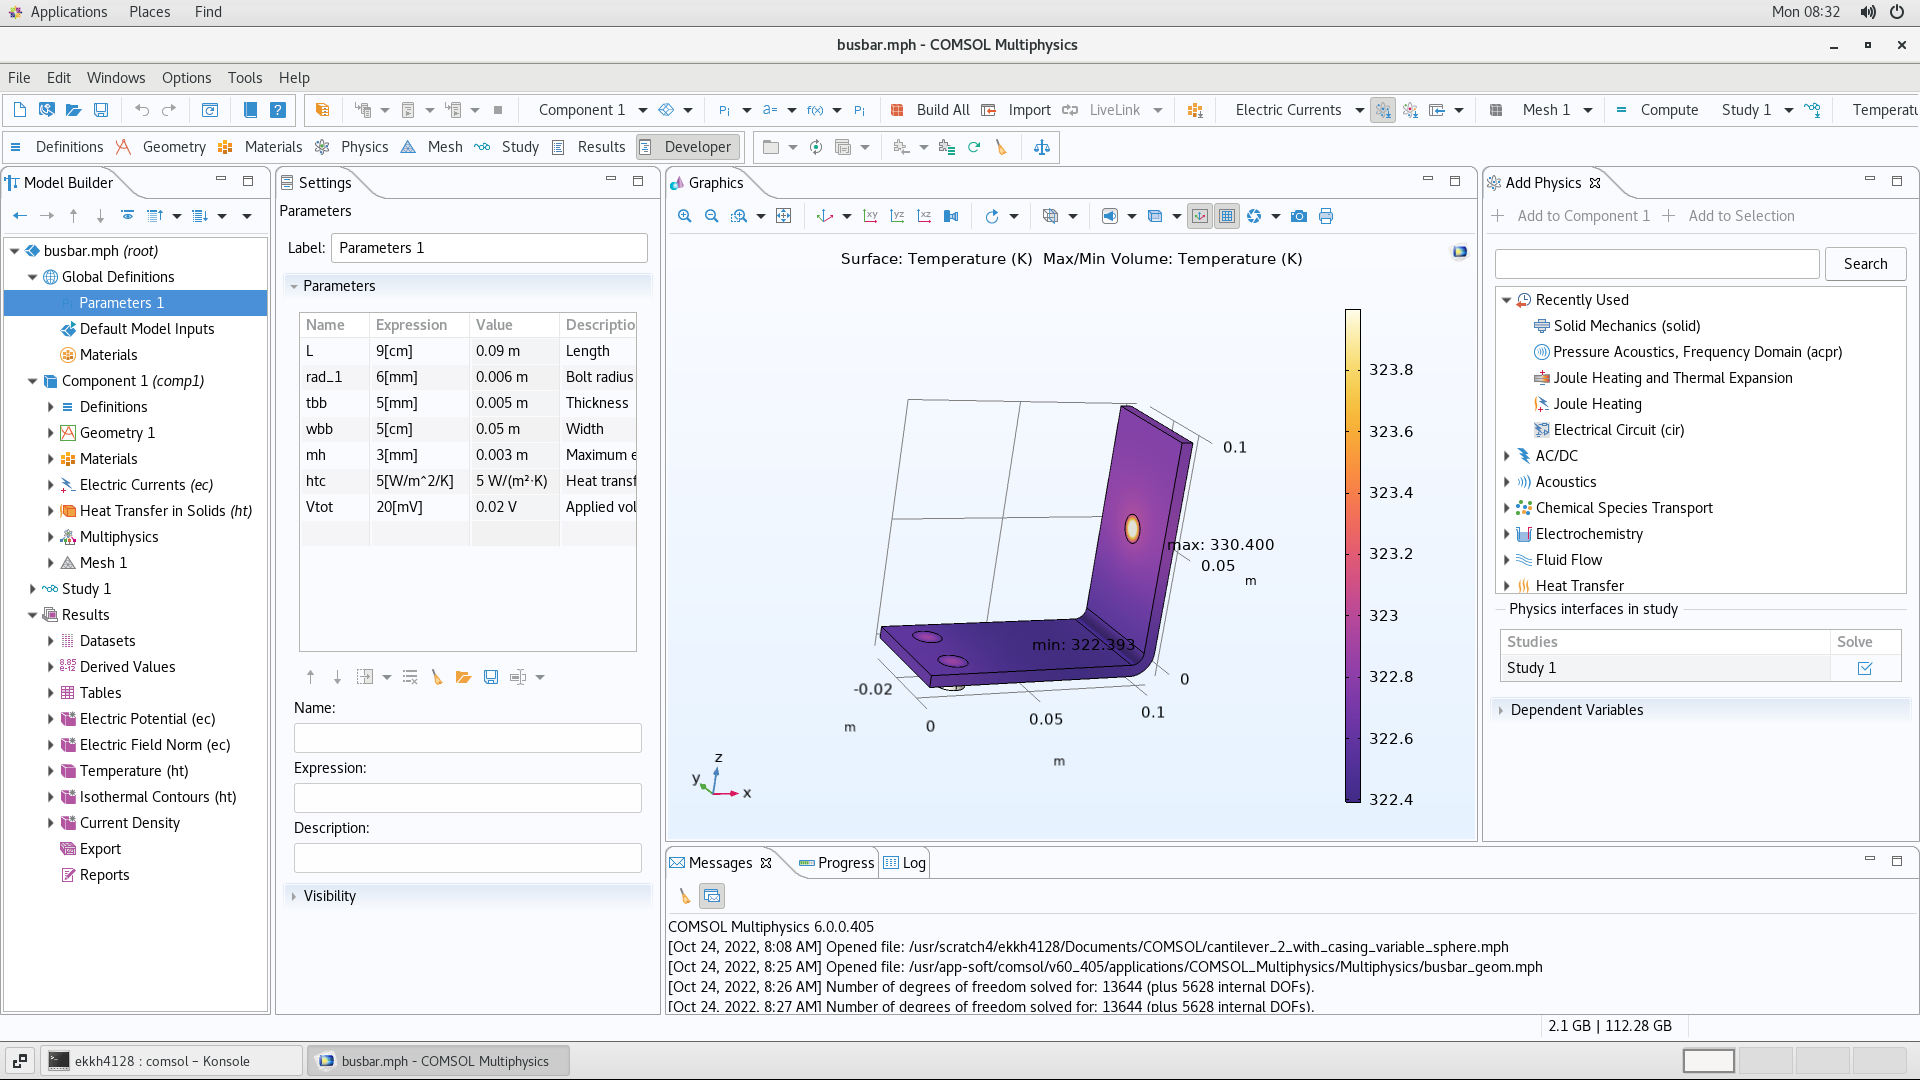Screen dimensions: 1920x1080
Task: Click the Save icon in main toolbar
Action: pyautogui.click(x=100, y=110)
